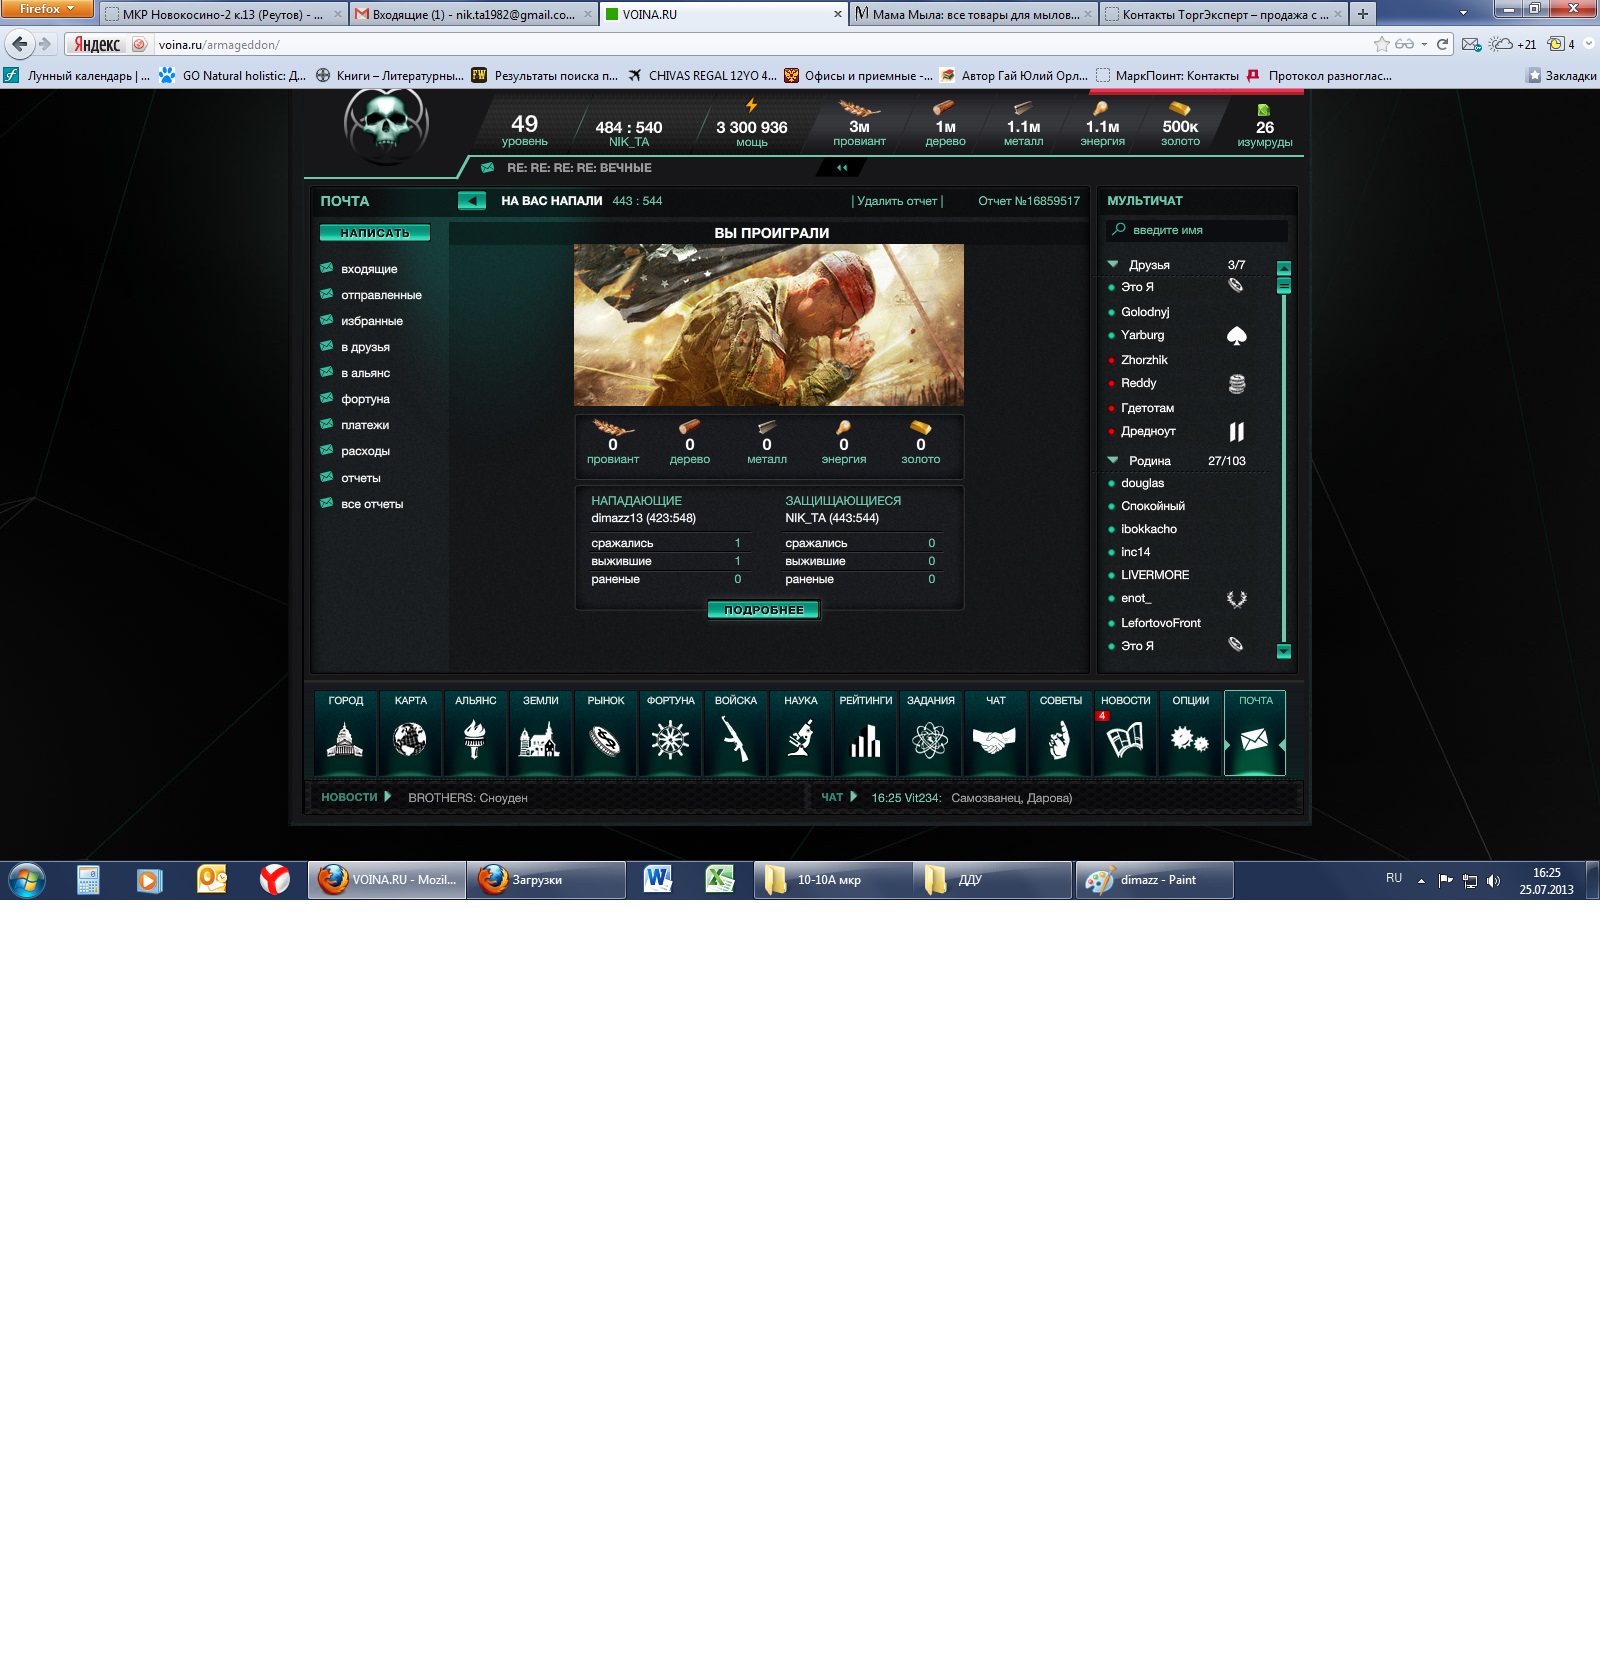Open the ВОЙСКА rifle icon
1600x1654 pixels.
[x=735, y=739]
